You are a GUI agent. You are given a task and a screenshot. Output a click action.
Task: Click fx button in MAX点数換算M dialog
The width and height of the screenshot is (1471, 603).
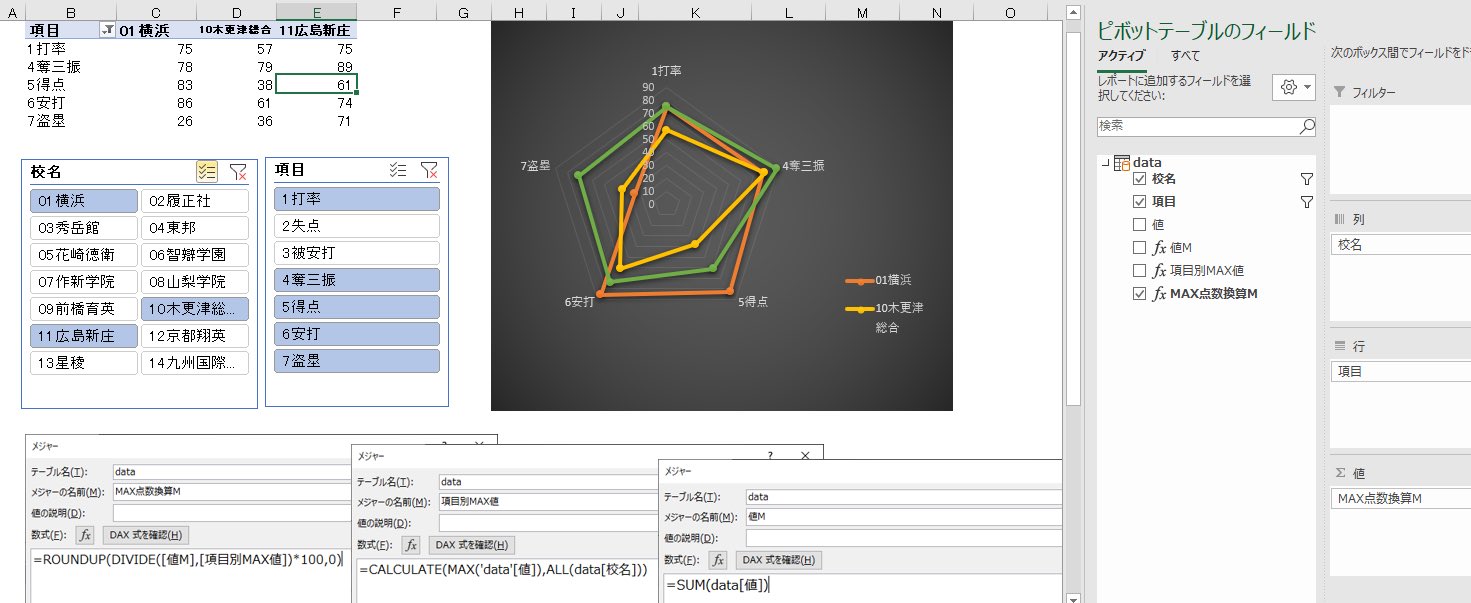click(86, 535)
